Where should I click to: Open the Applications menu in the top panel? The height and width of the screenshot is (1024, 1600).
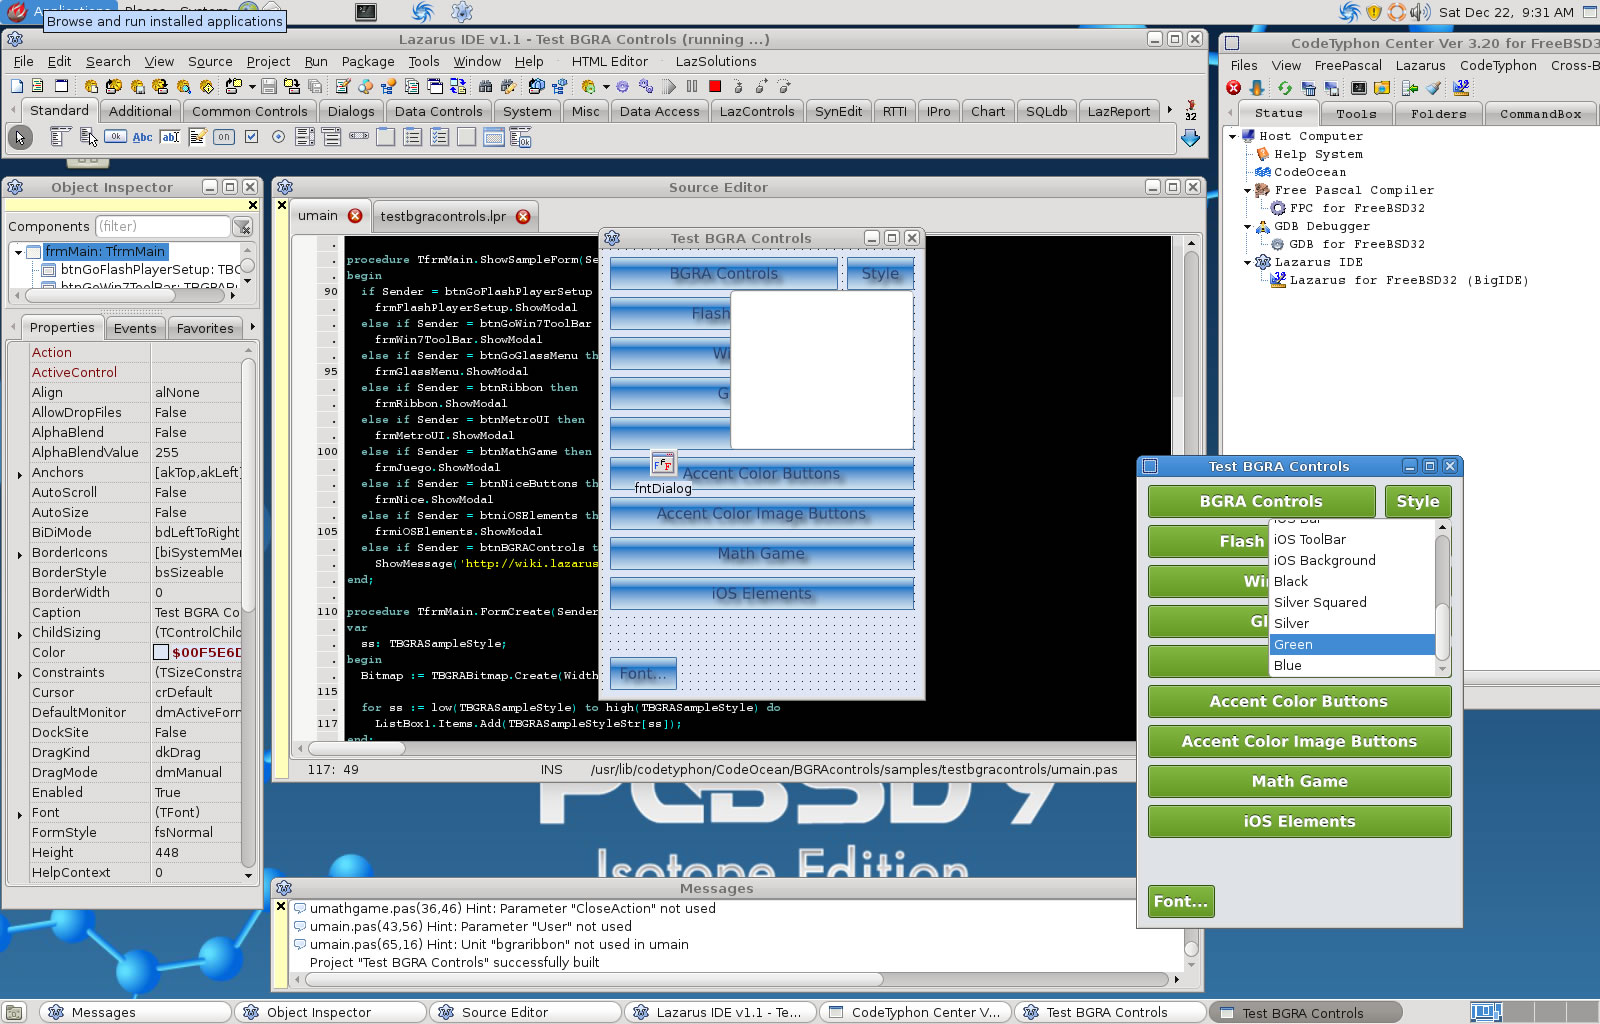tap(60, 11)
